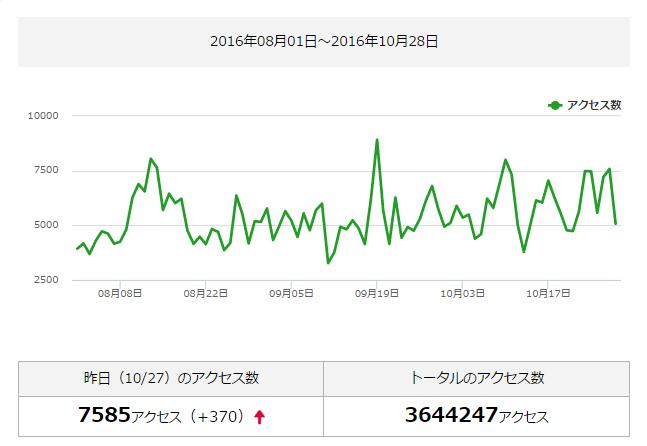Image resolution: width=647 pixels, height=446 pixels.
Task: Click the 10000 y-axis label
Action: [44, 116]
